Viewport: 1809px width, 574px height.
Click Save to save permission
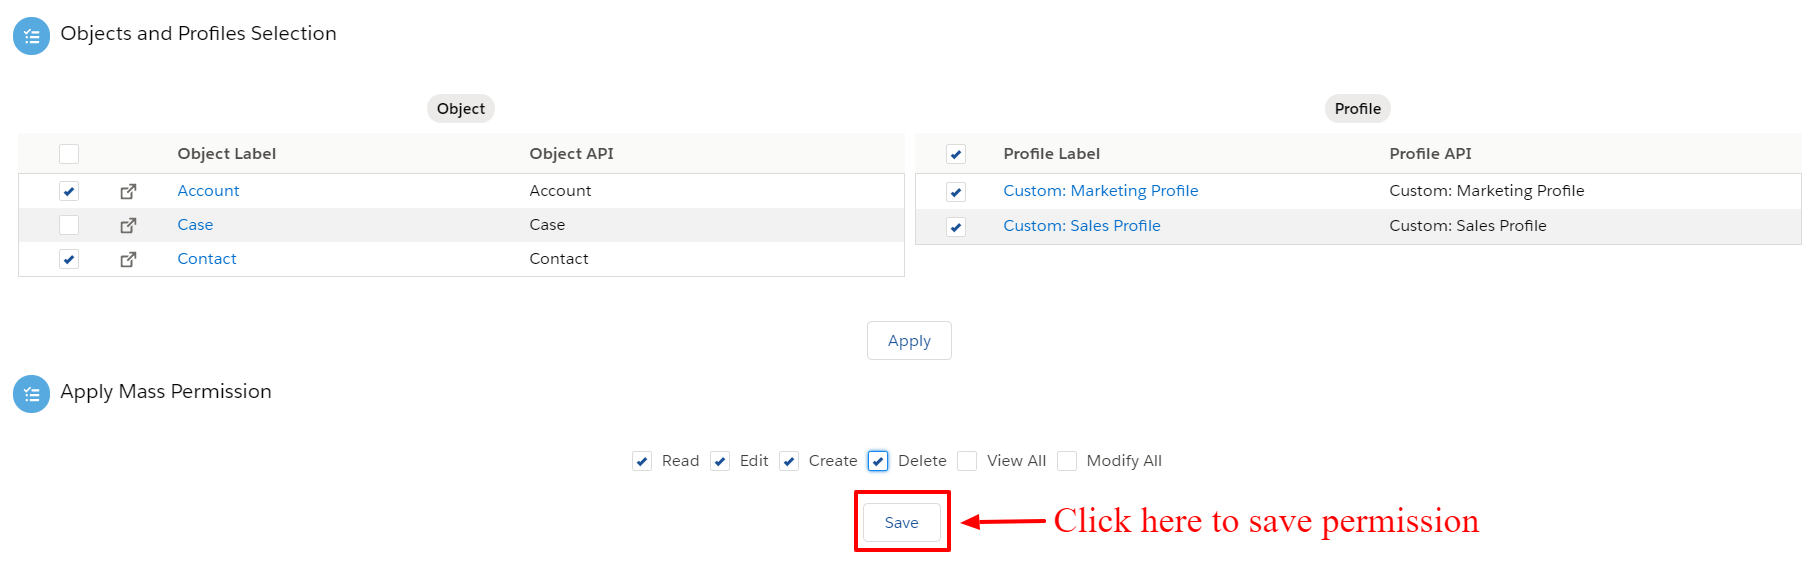(x=902, y=522)
